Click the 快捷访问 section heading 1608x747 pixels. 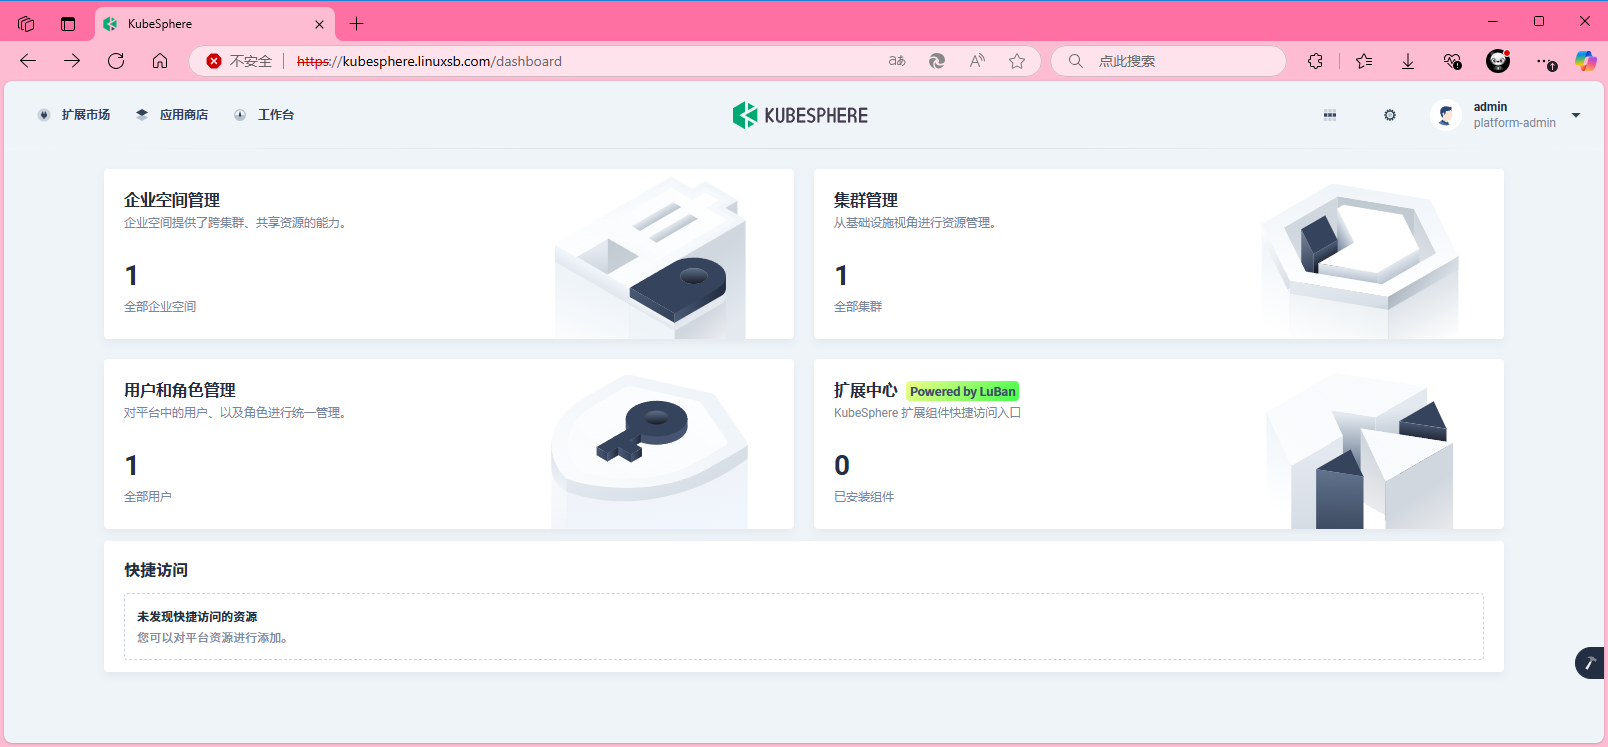pyautogui.click(x=156, y=570)
